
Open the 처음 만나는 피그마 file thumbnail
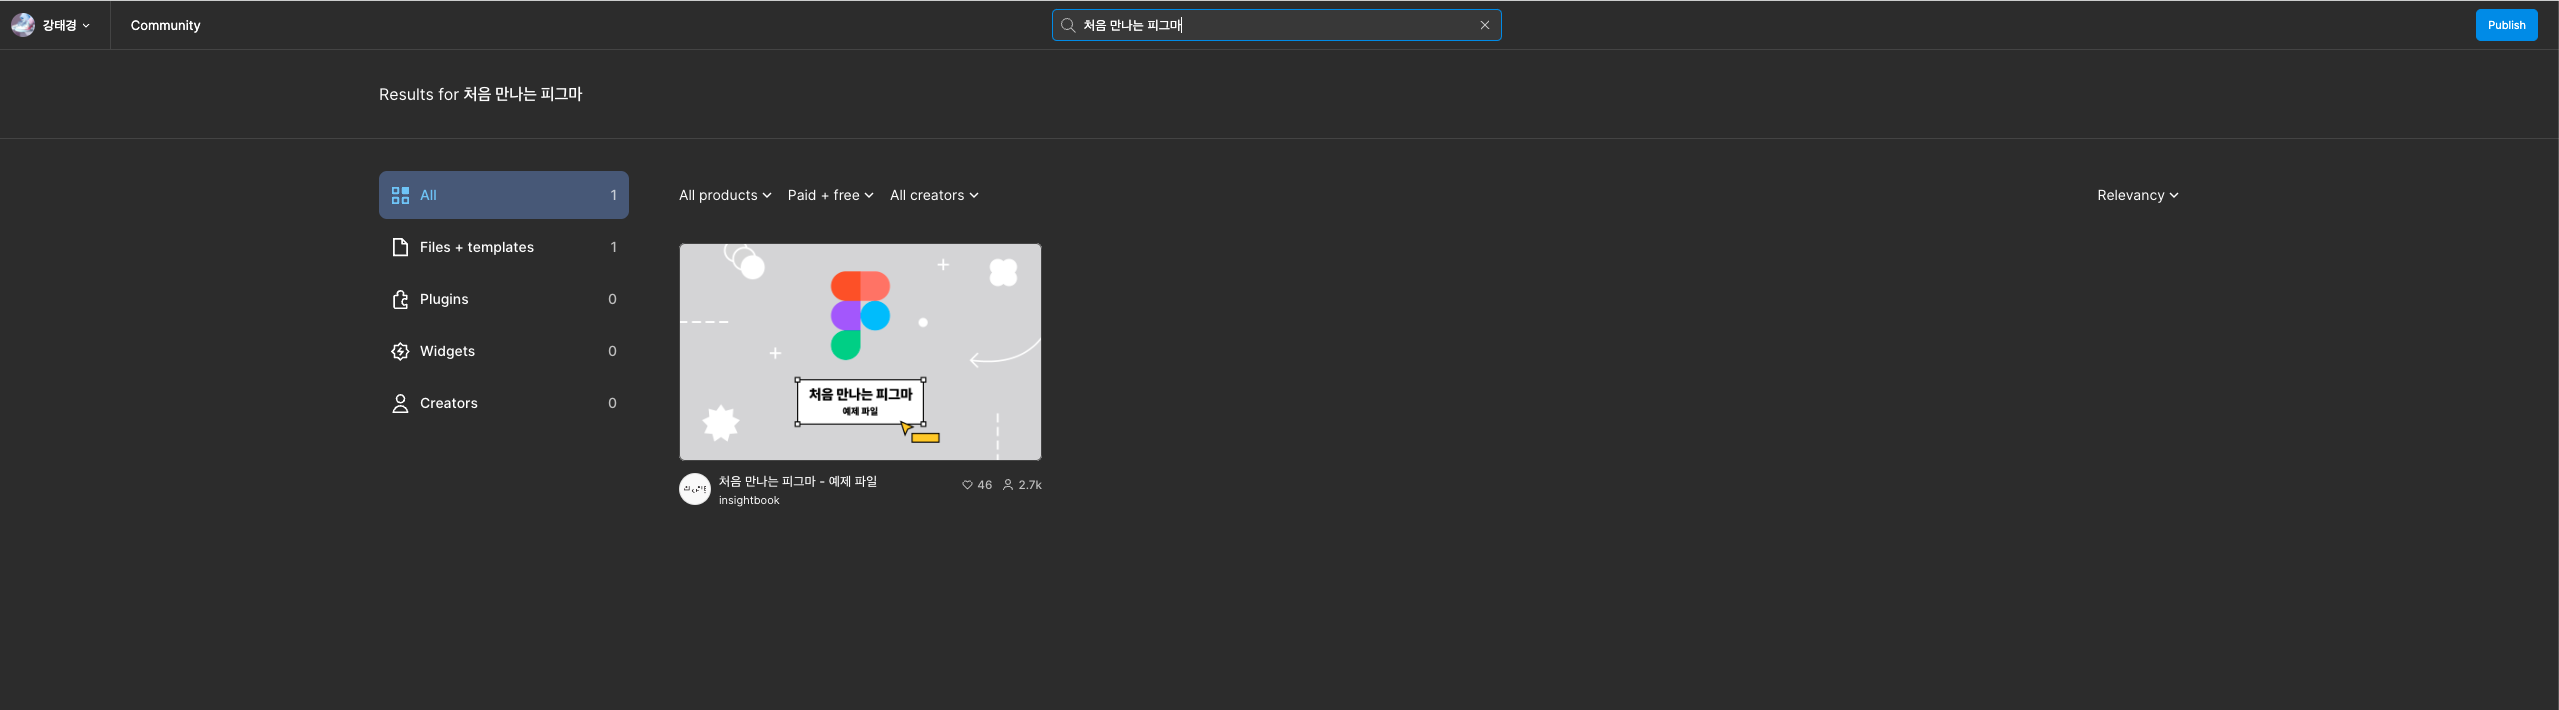click(x=860, y=352)
